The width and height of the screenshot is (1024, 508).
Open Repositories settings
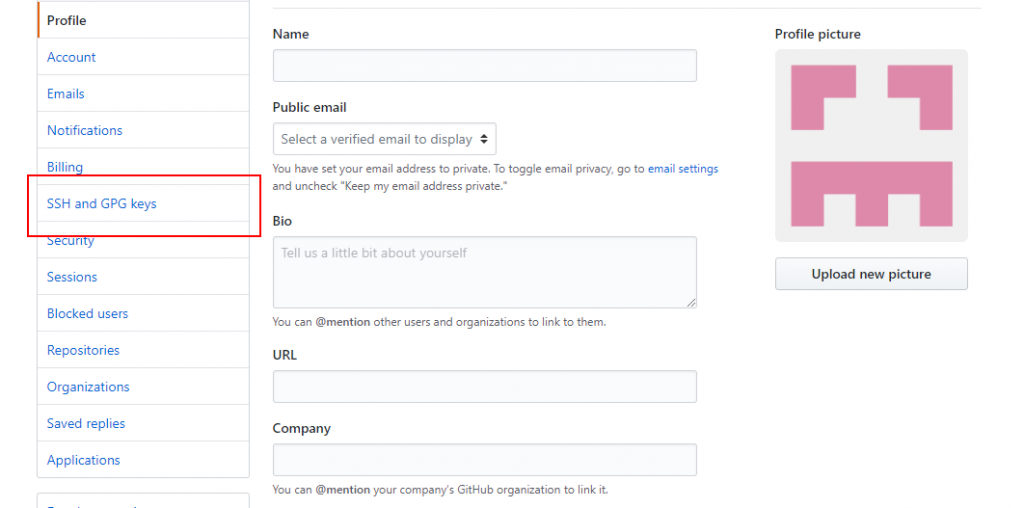coord(83,350)
